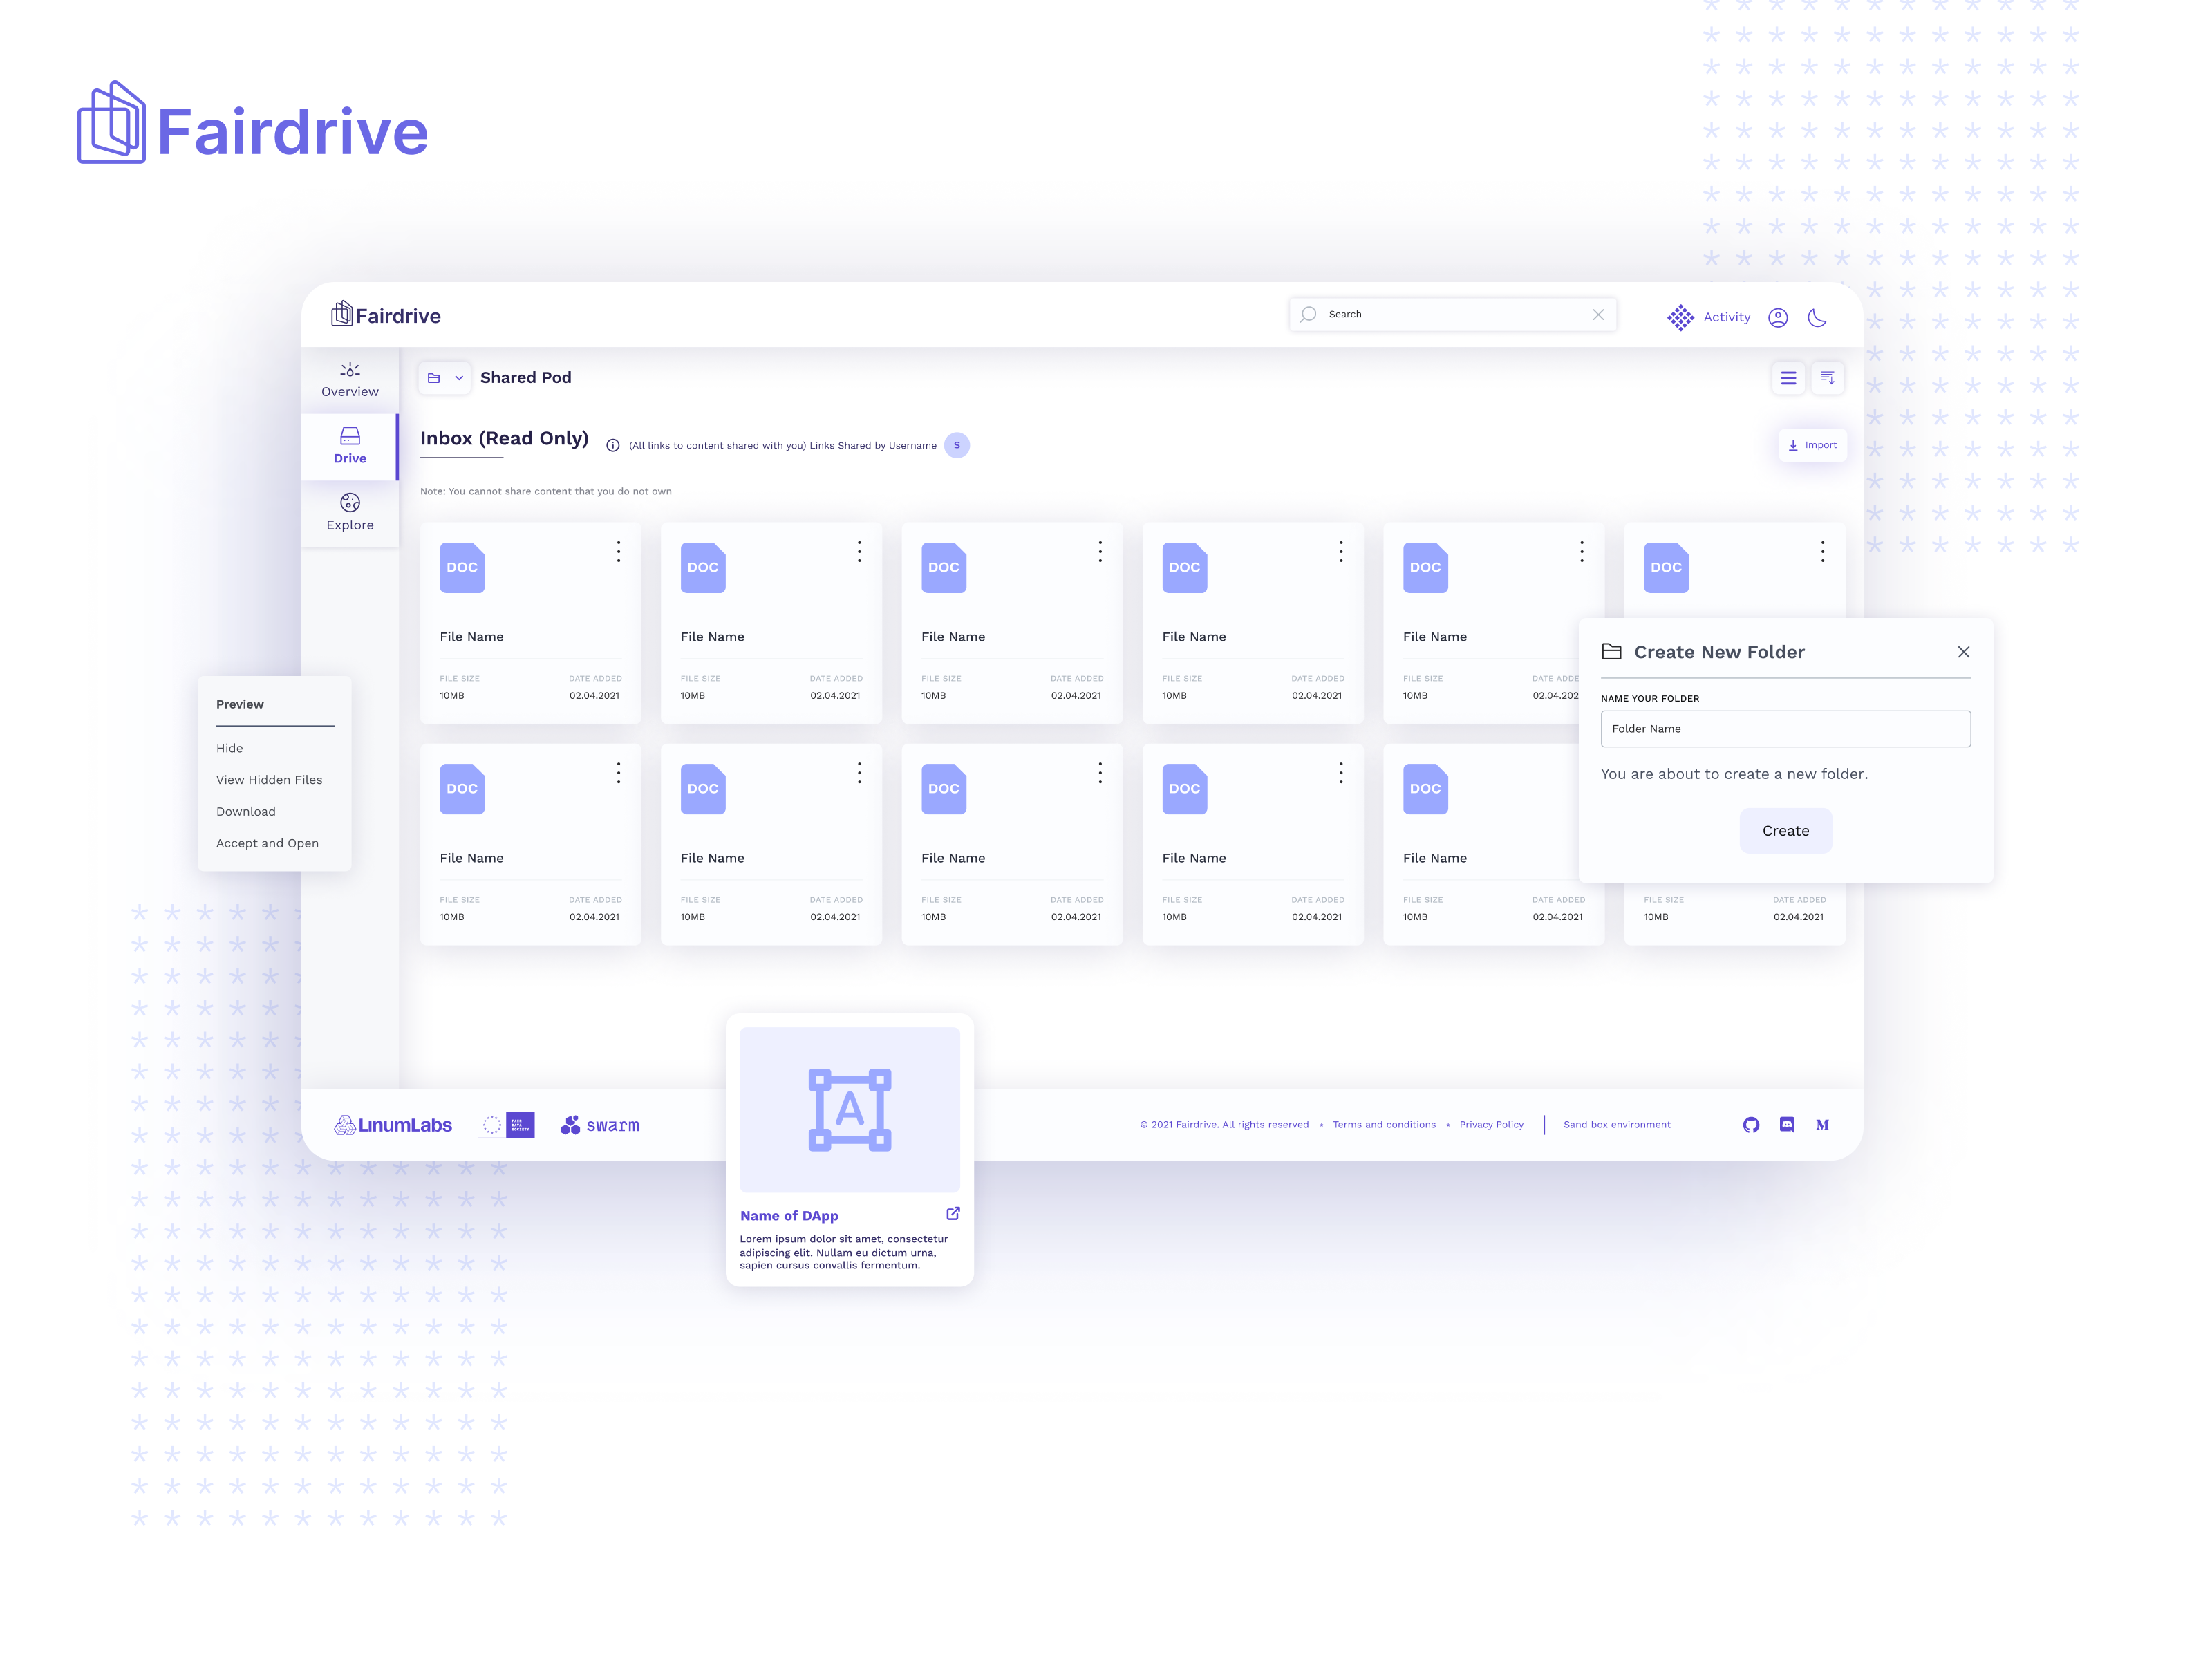The width and height of the screenshot is (2212, 1659).
Task: Open the Discord icon in footer
Action: tap(1787, 1125)
